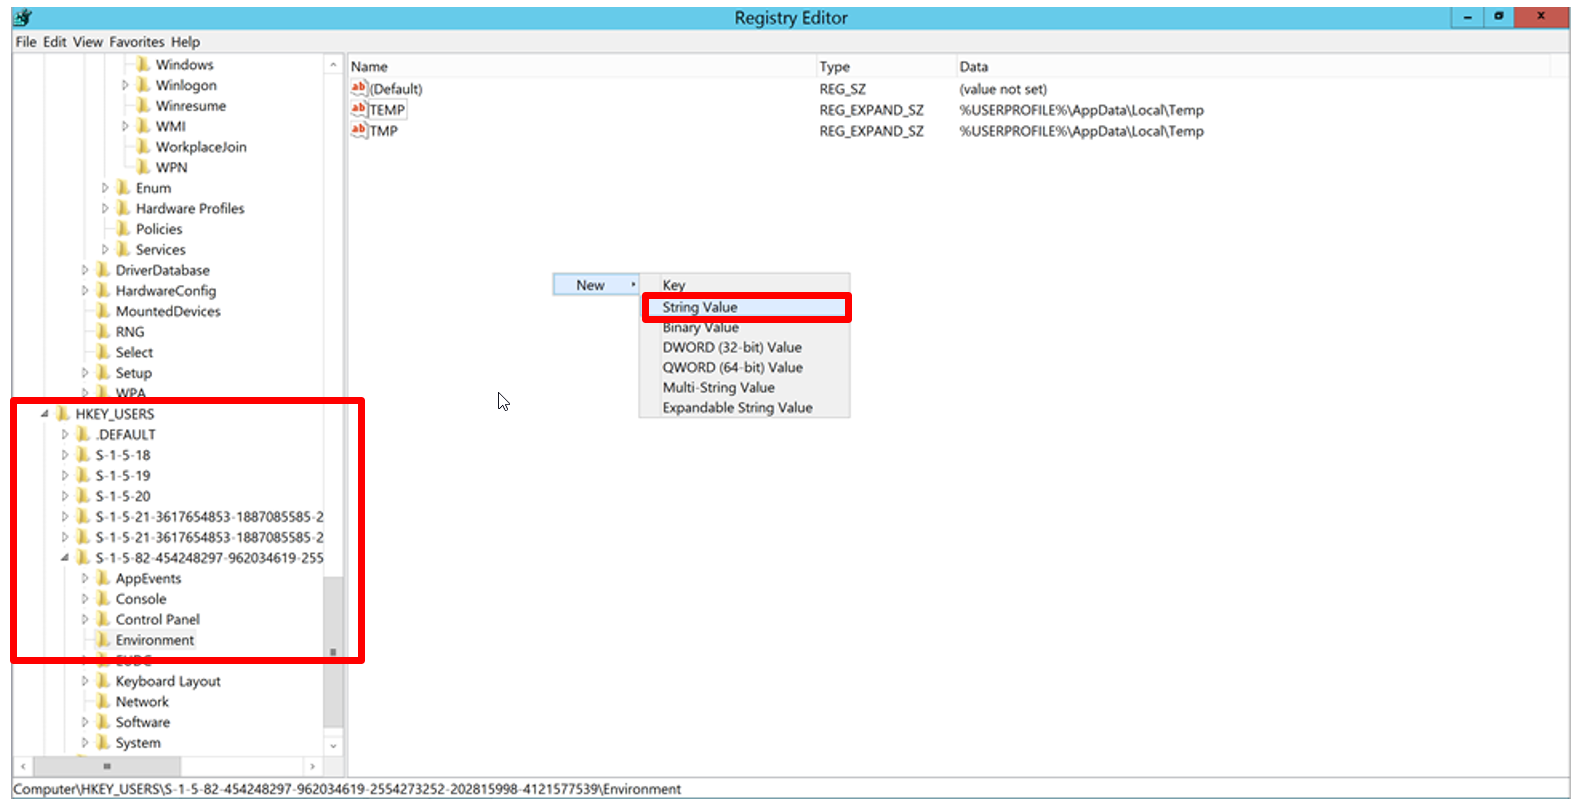Expand the Hardware Profiles key

pyautogui.click(x=105, y=208)
